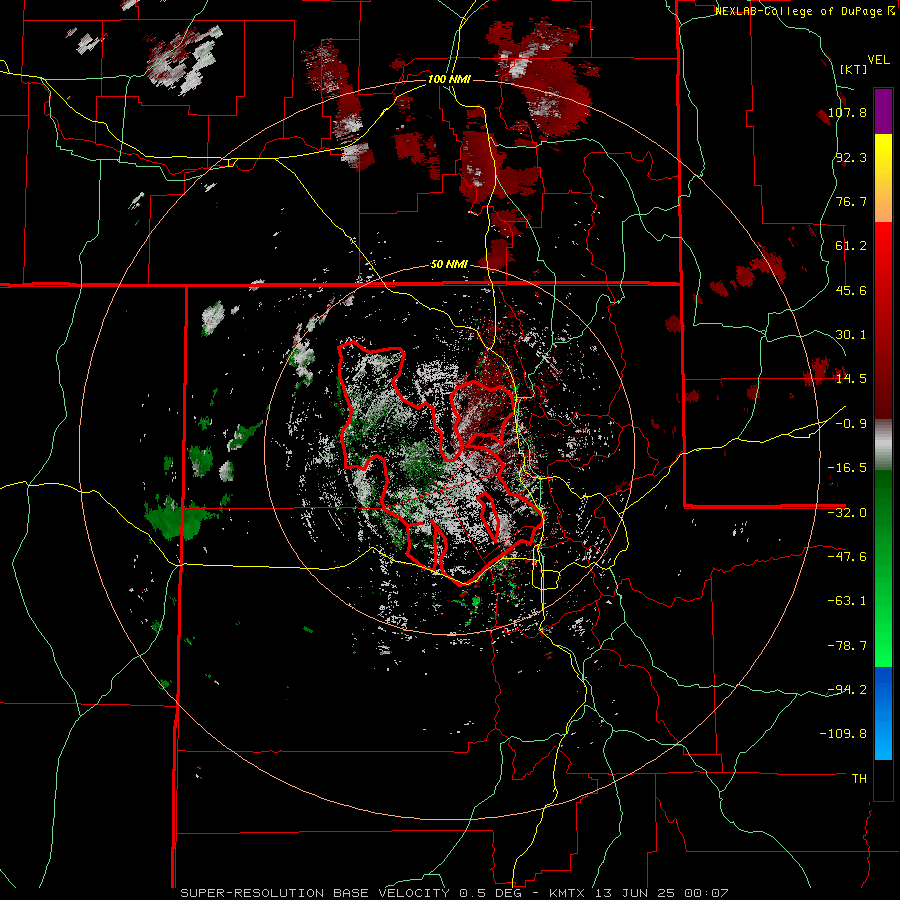Click the -16.5 scale value
This screenshot has width=900, height=900.
click(x=847, y=468)
